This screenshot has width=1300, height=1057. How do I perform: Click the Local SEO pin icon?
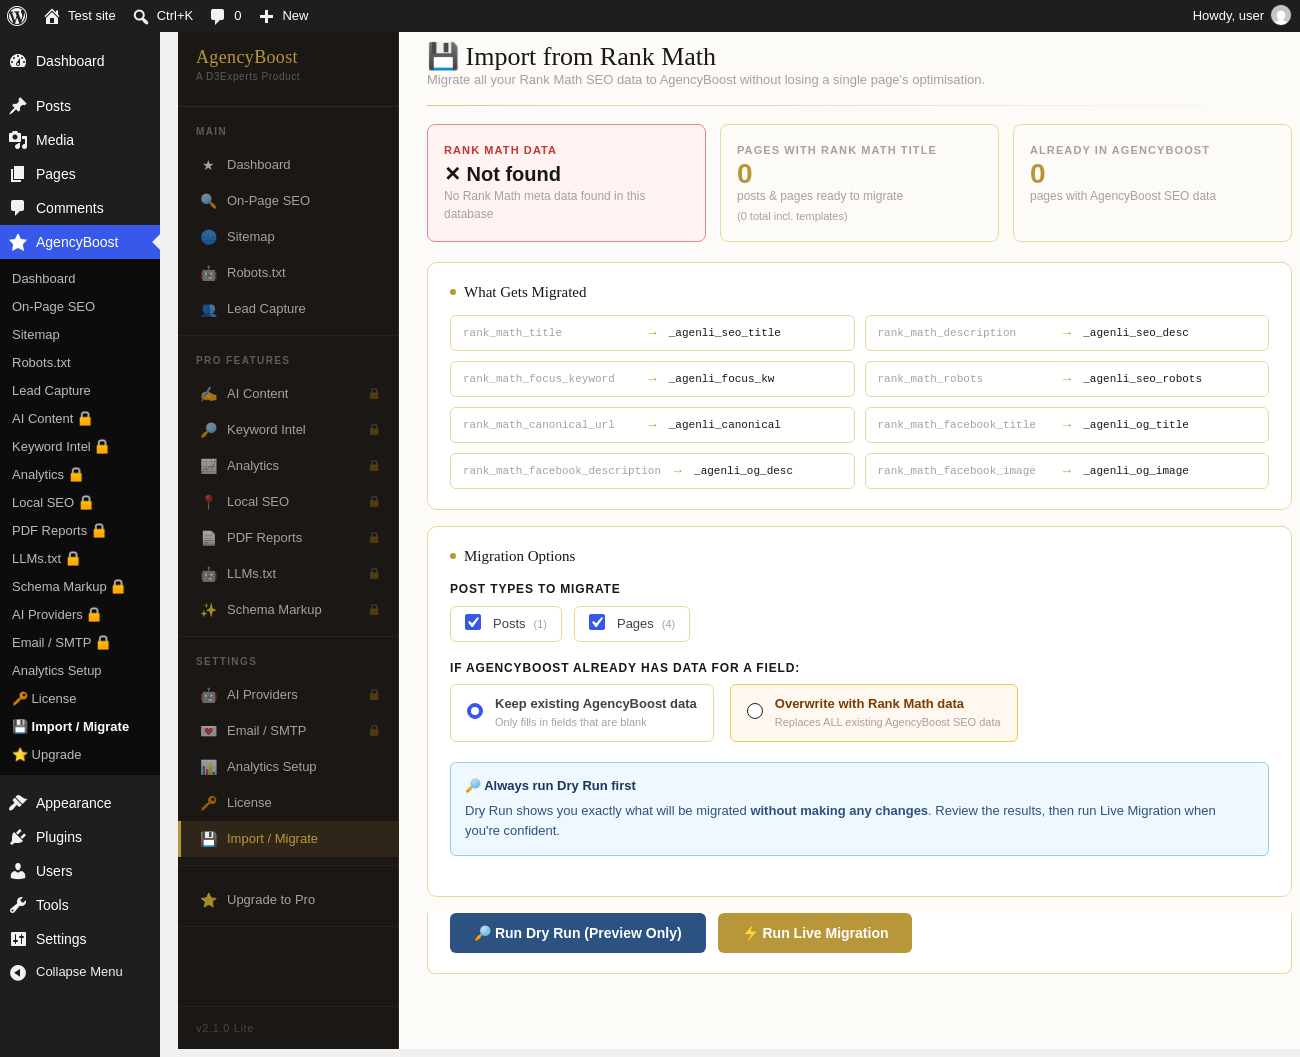pos(208,502)
